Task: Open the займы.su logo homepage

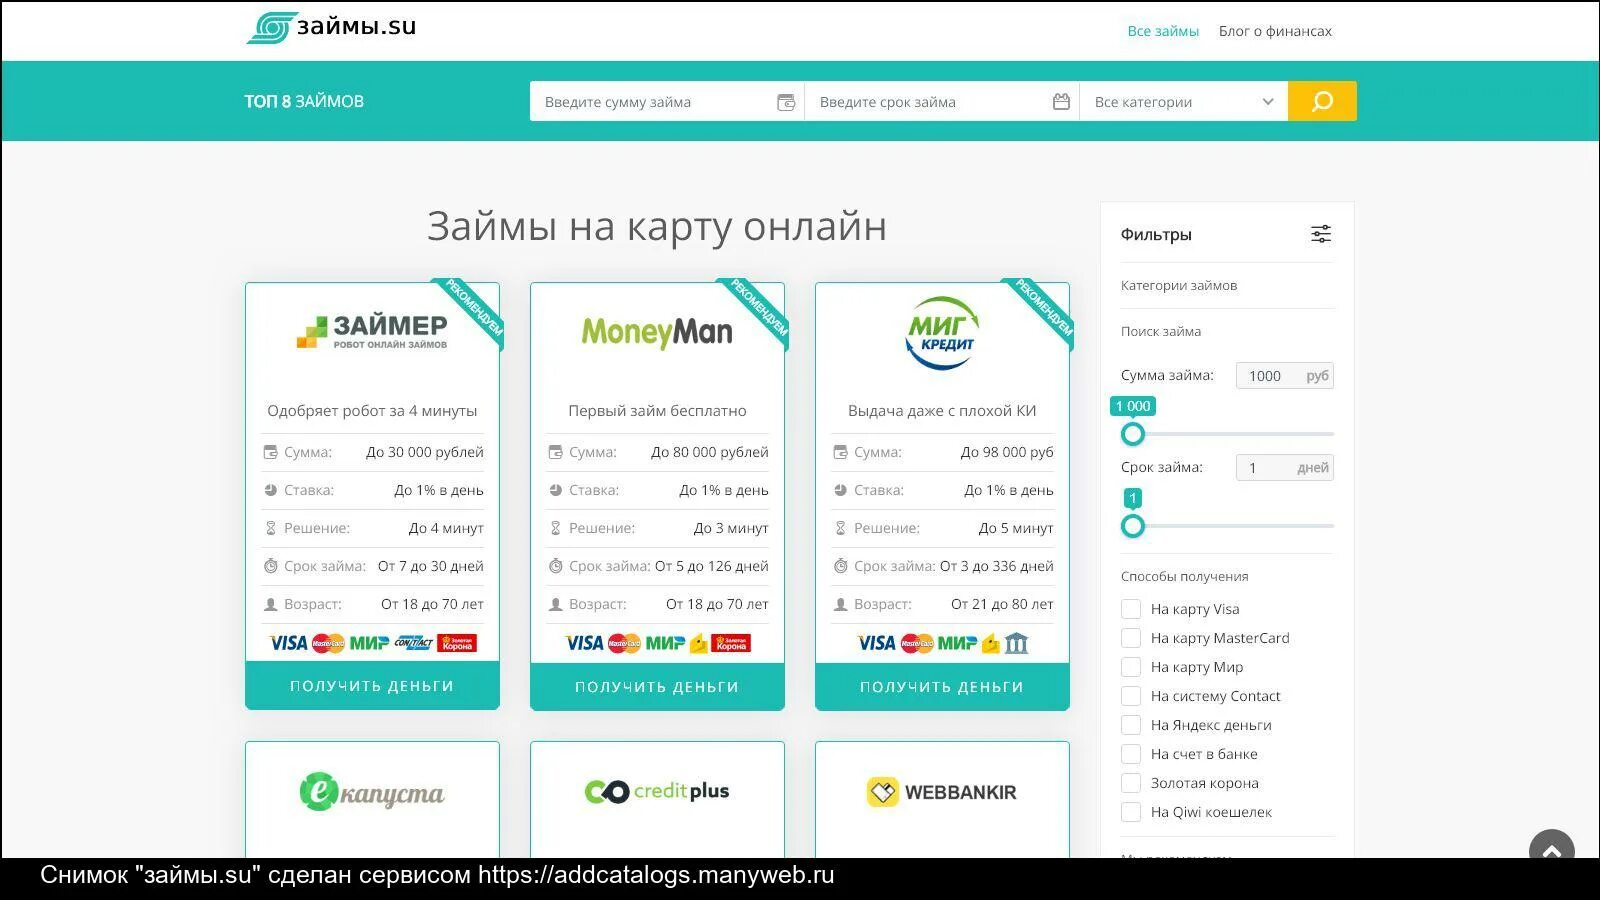Action: click(x=331, y=28)
